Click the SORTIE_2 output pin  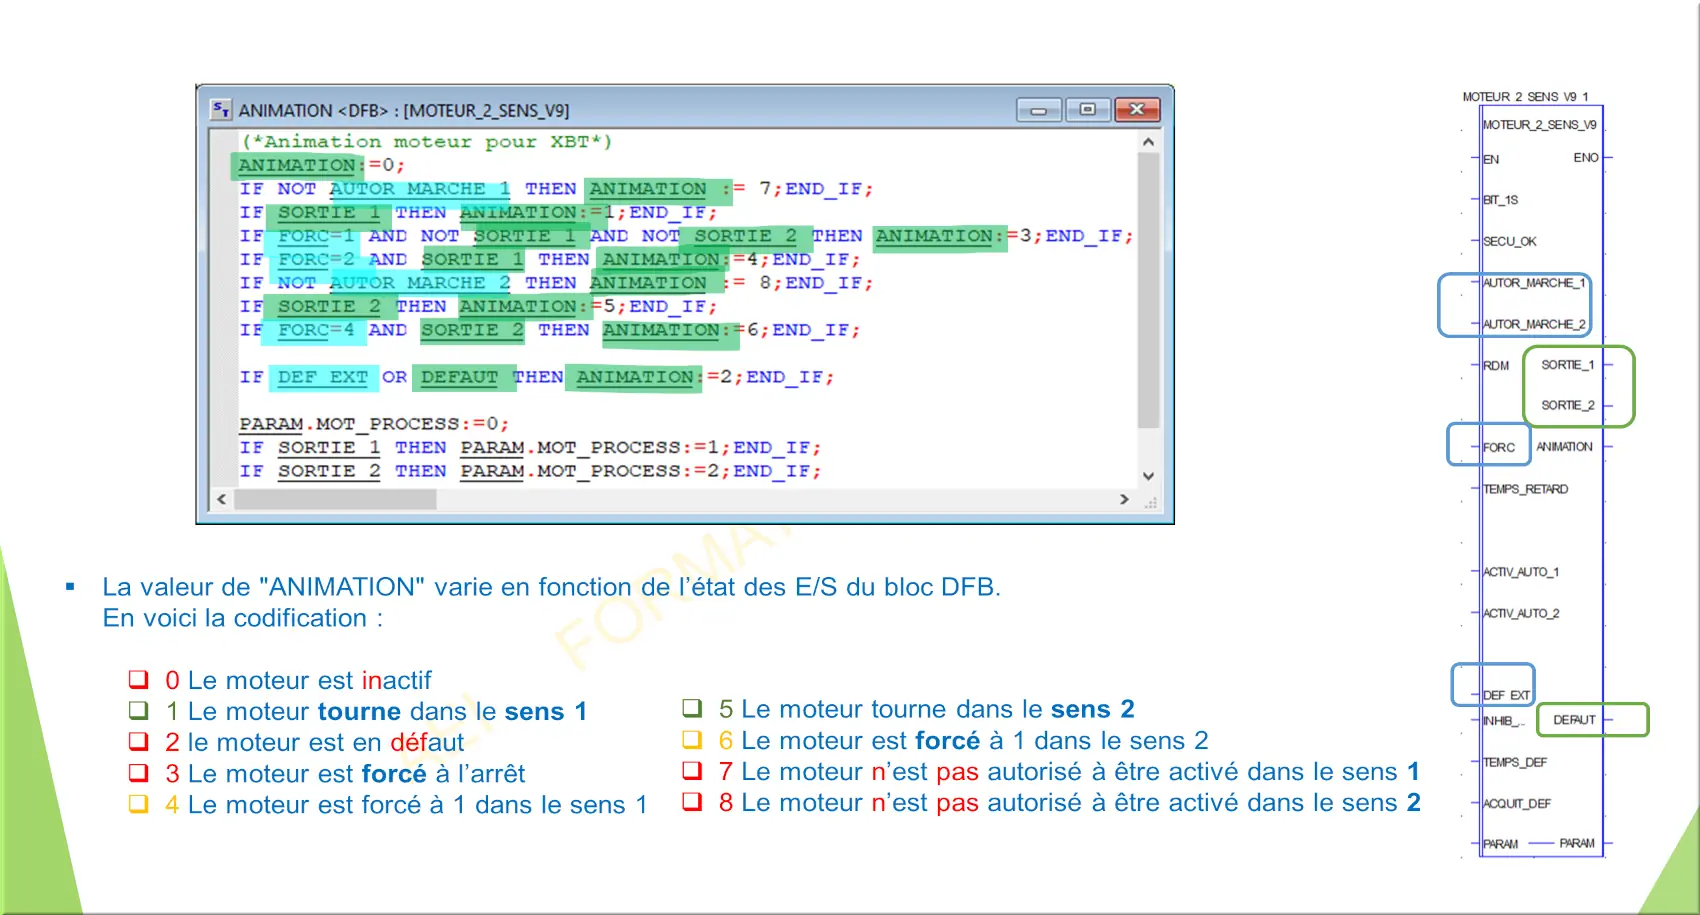coord(1567,405)
